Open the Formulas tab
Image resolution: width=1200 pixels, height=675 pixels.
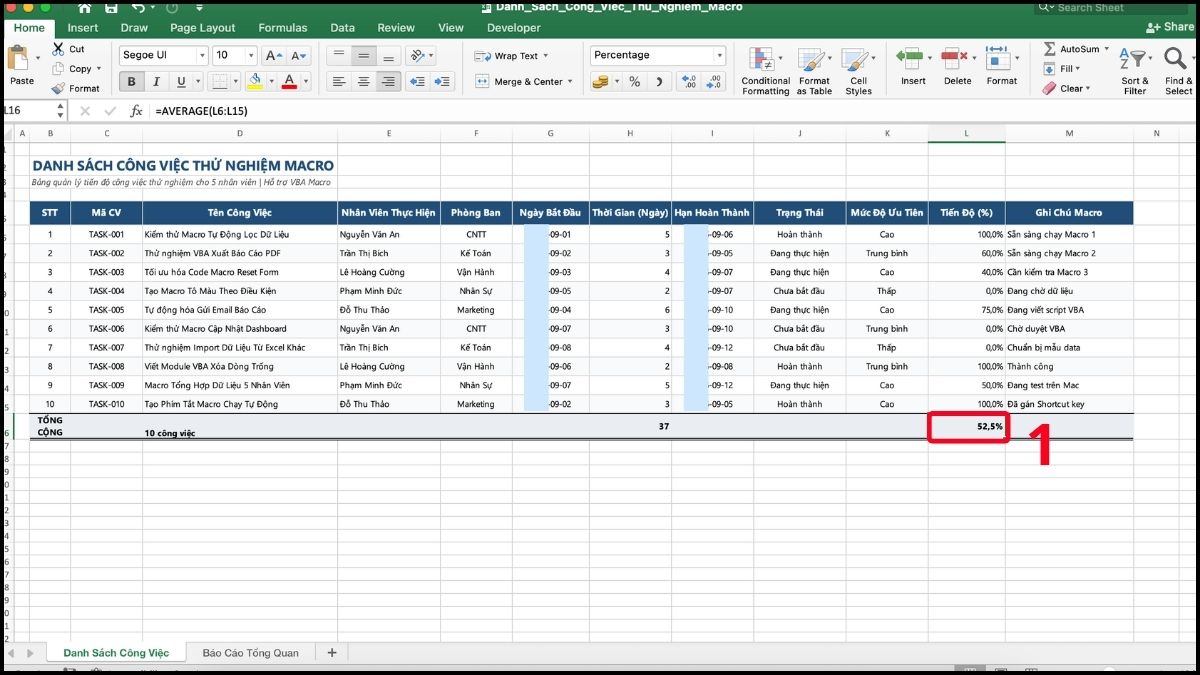[282, 28]
